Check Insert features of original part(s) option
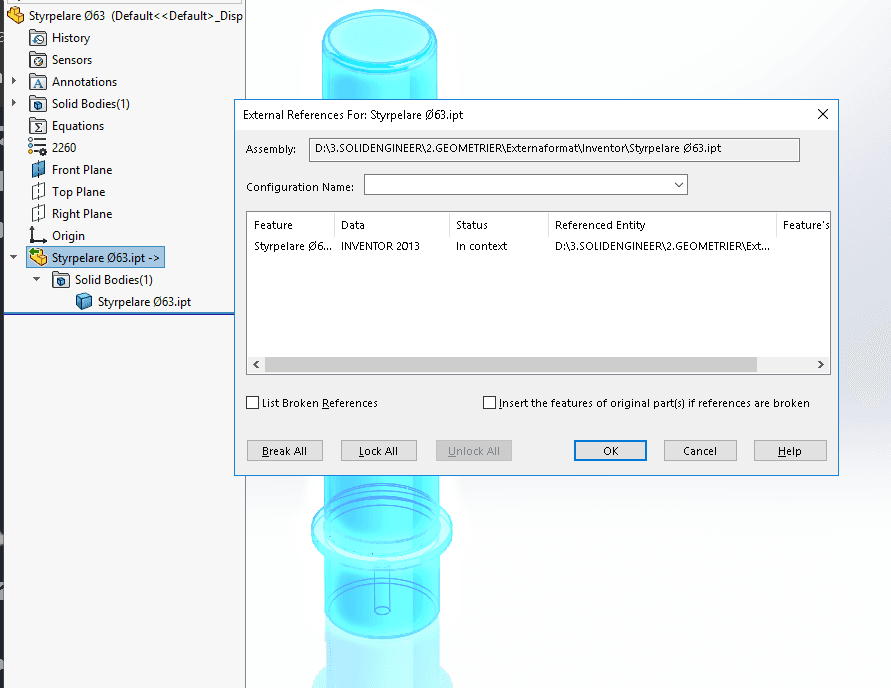 [x=489, y=403]
